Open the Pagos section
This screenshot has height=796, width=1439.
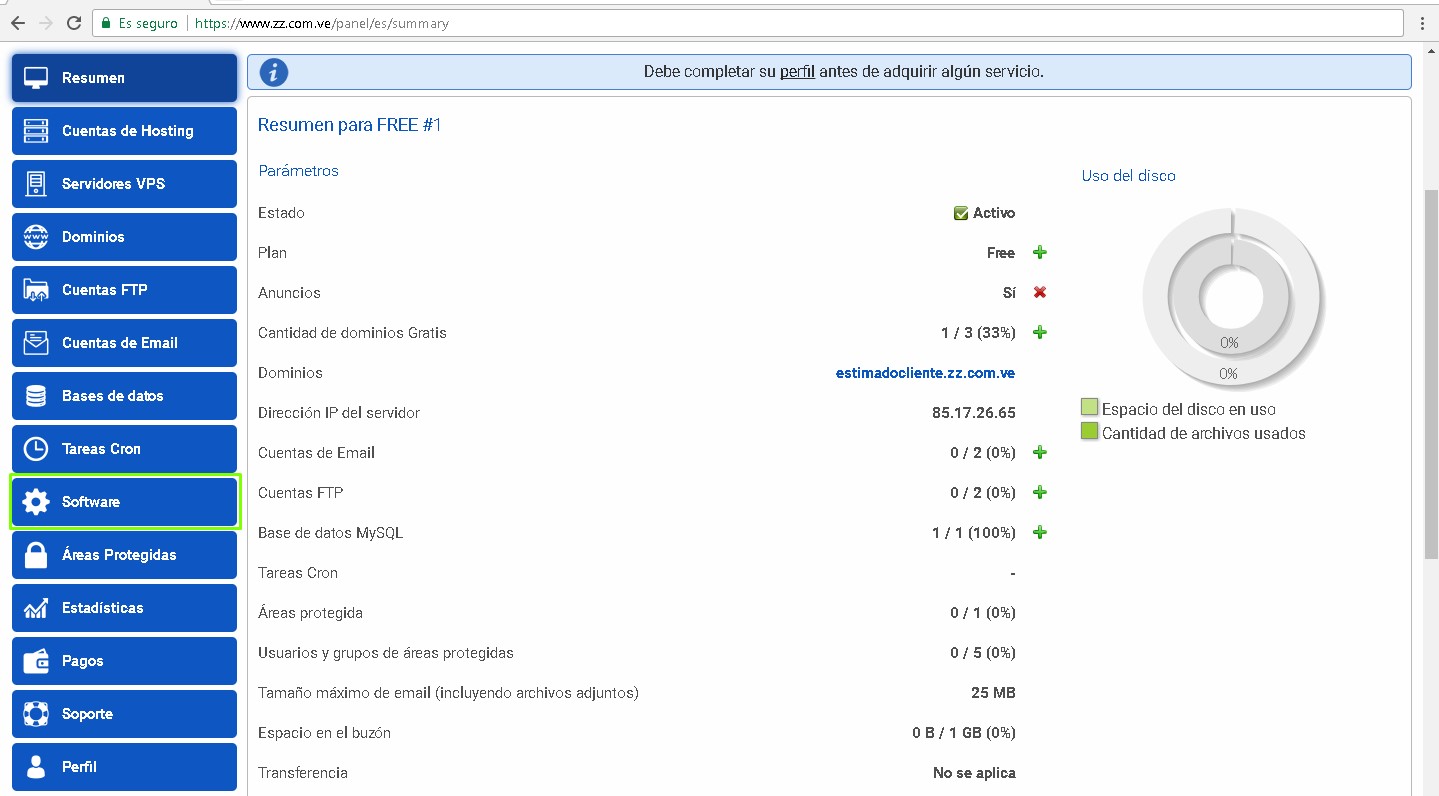pyautogui.click(x=124, y=661)
